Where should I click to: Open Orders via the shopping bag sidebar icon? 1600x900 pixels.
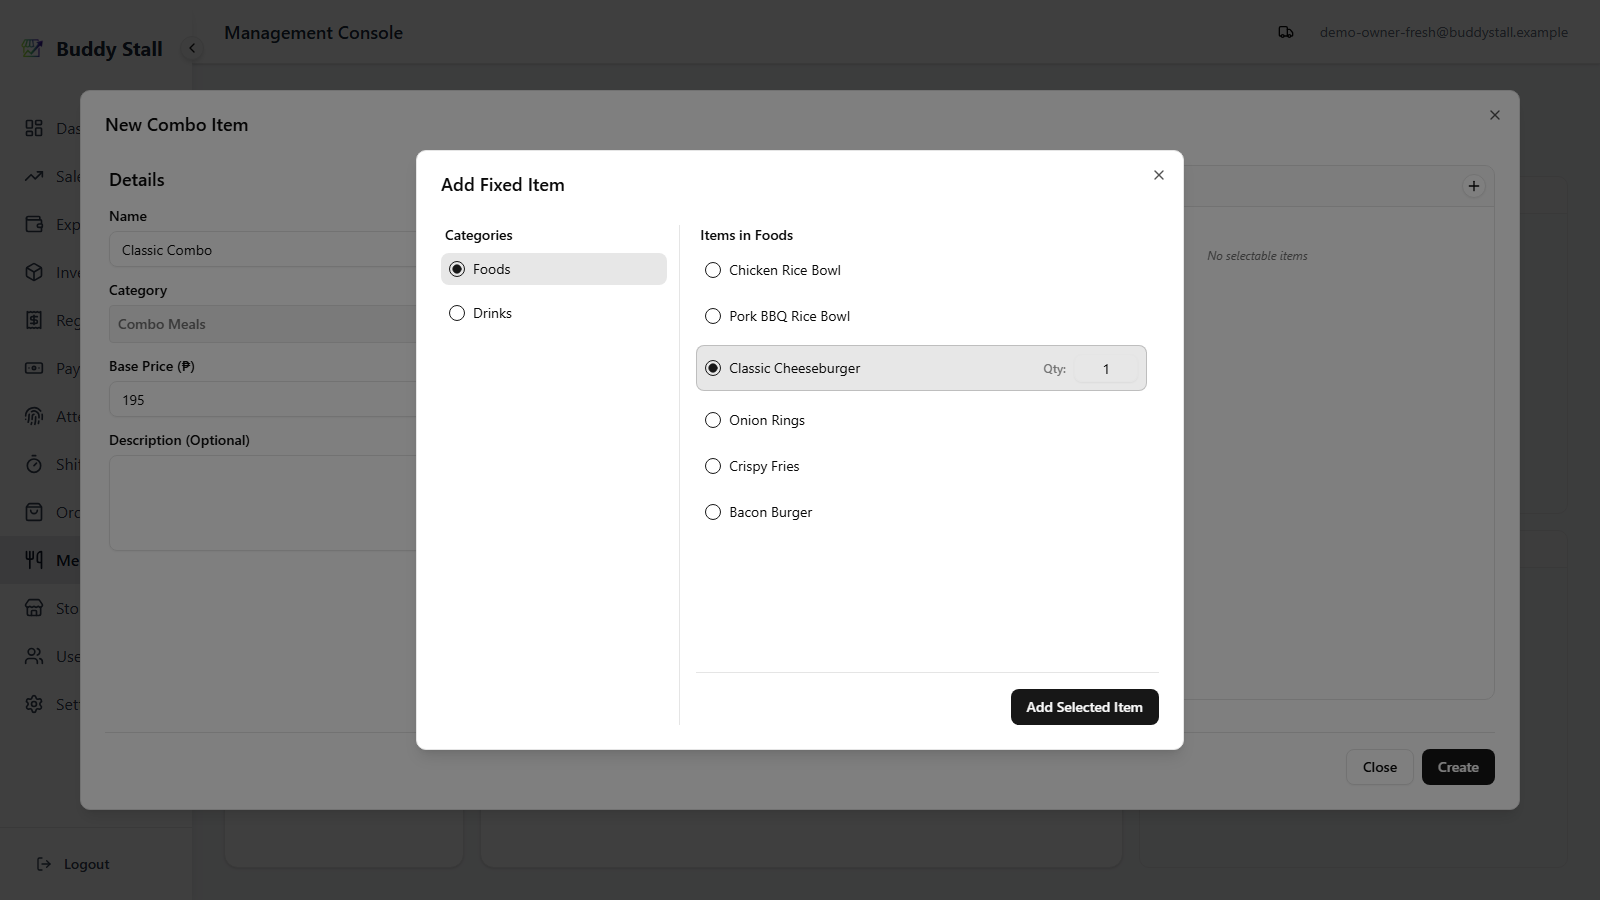34,512
